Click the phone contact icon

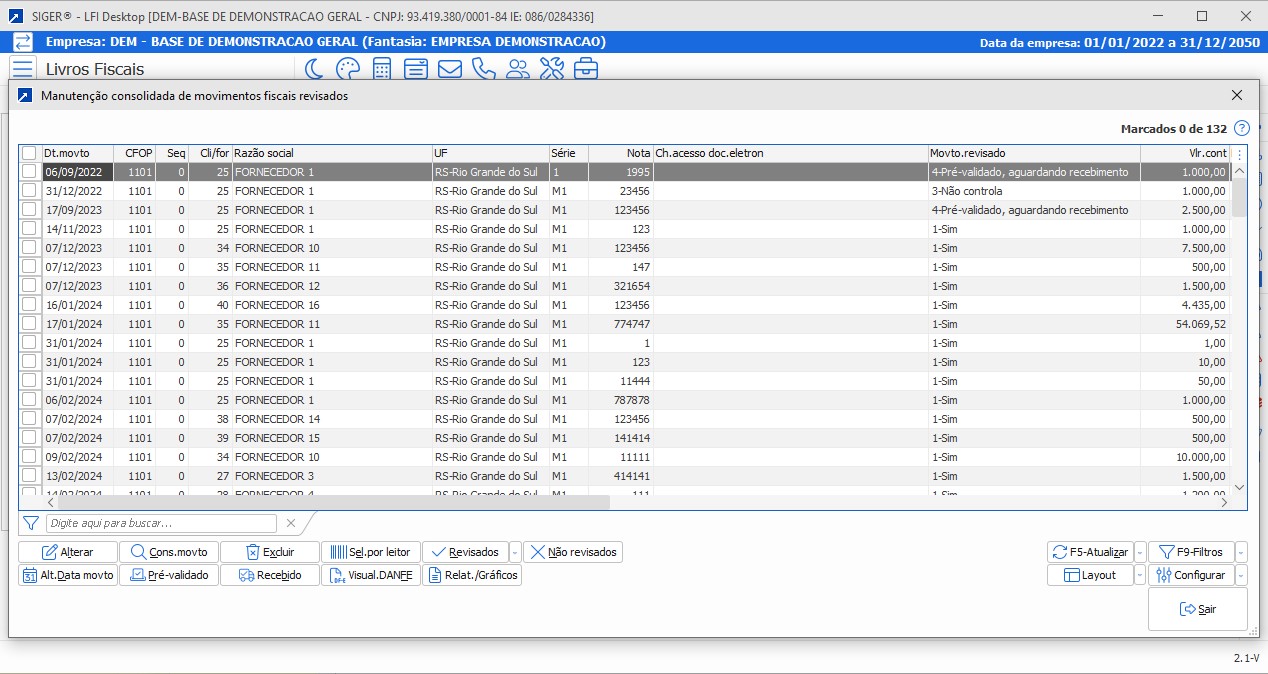click(484, 69)
